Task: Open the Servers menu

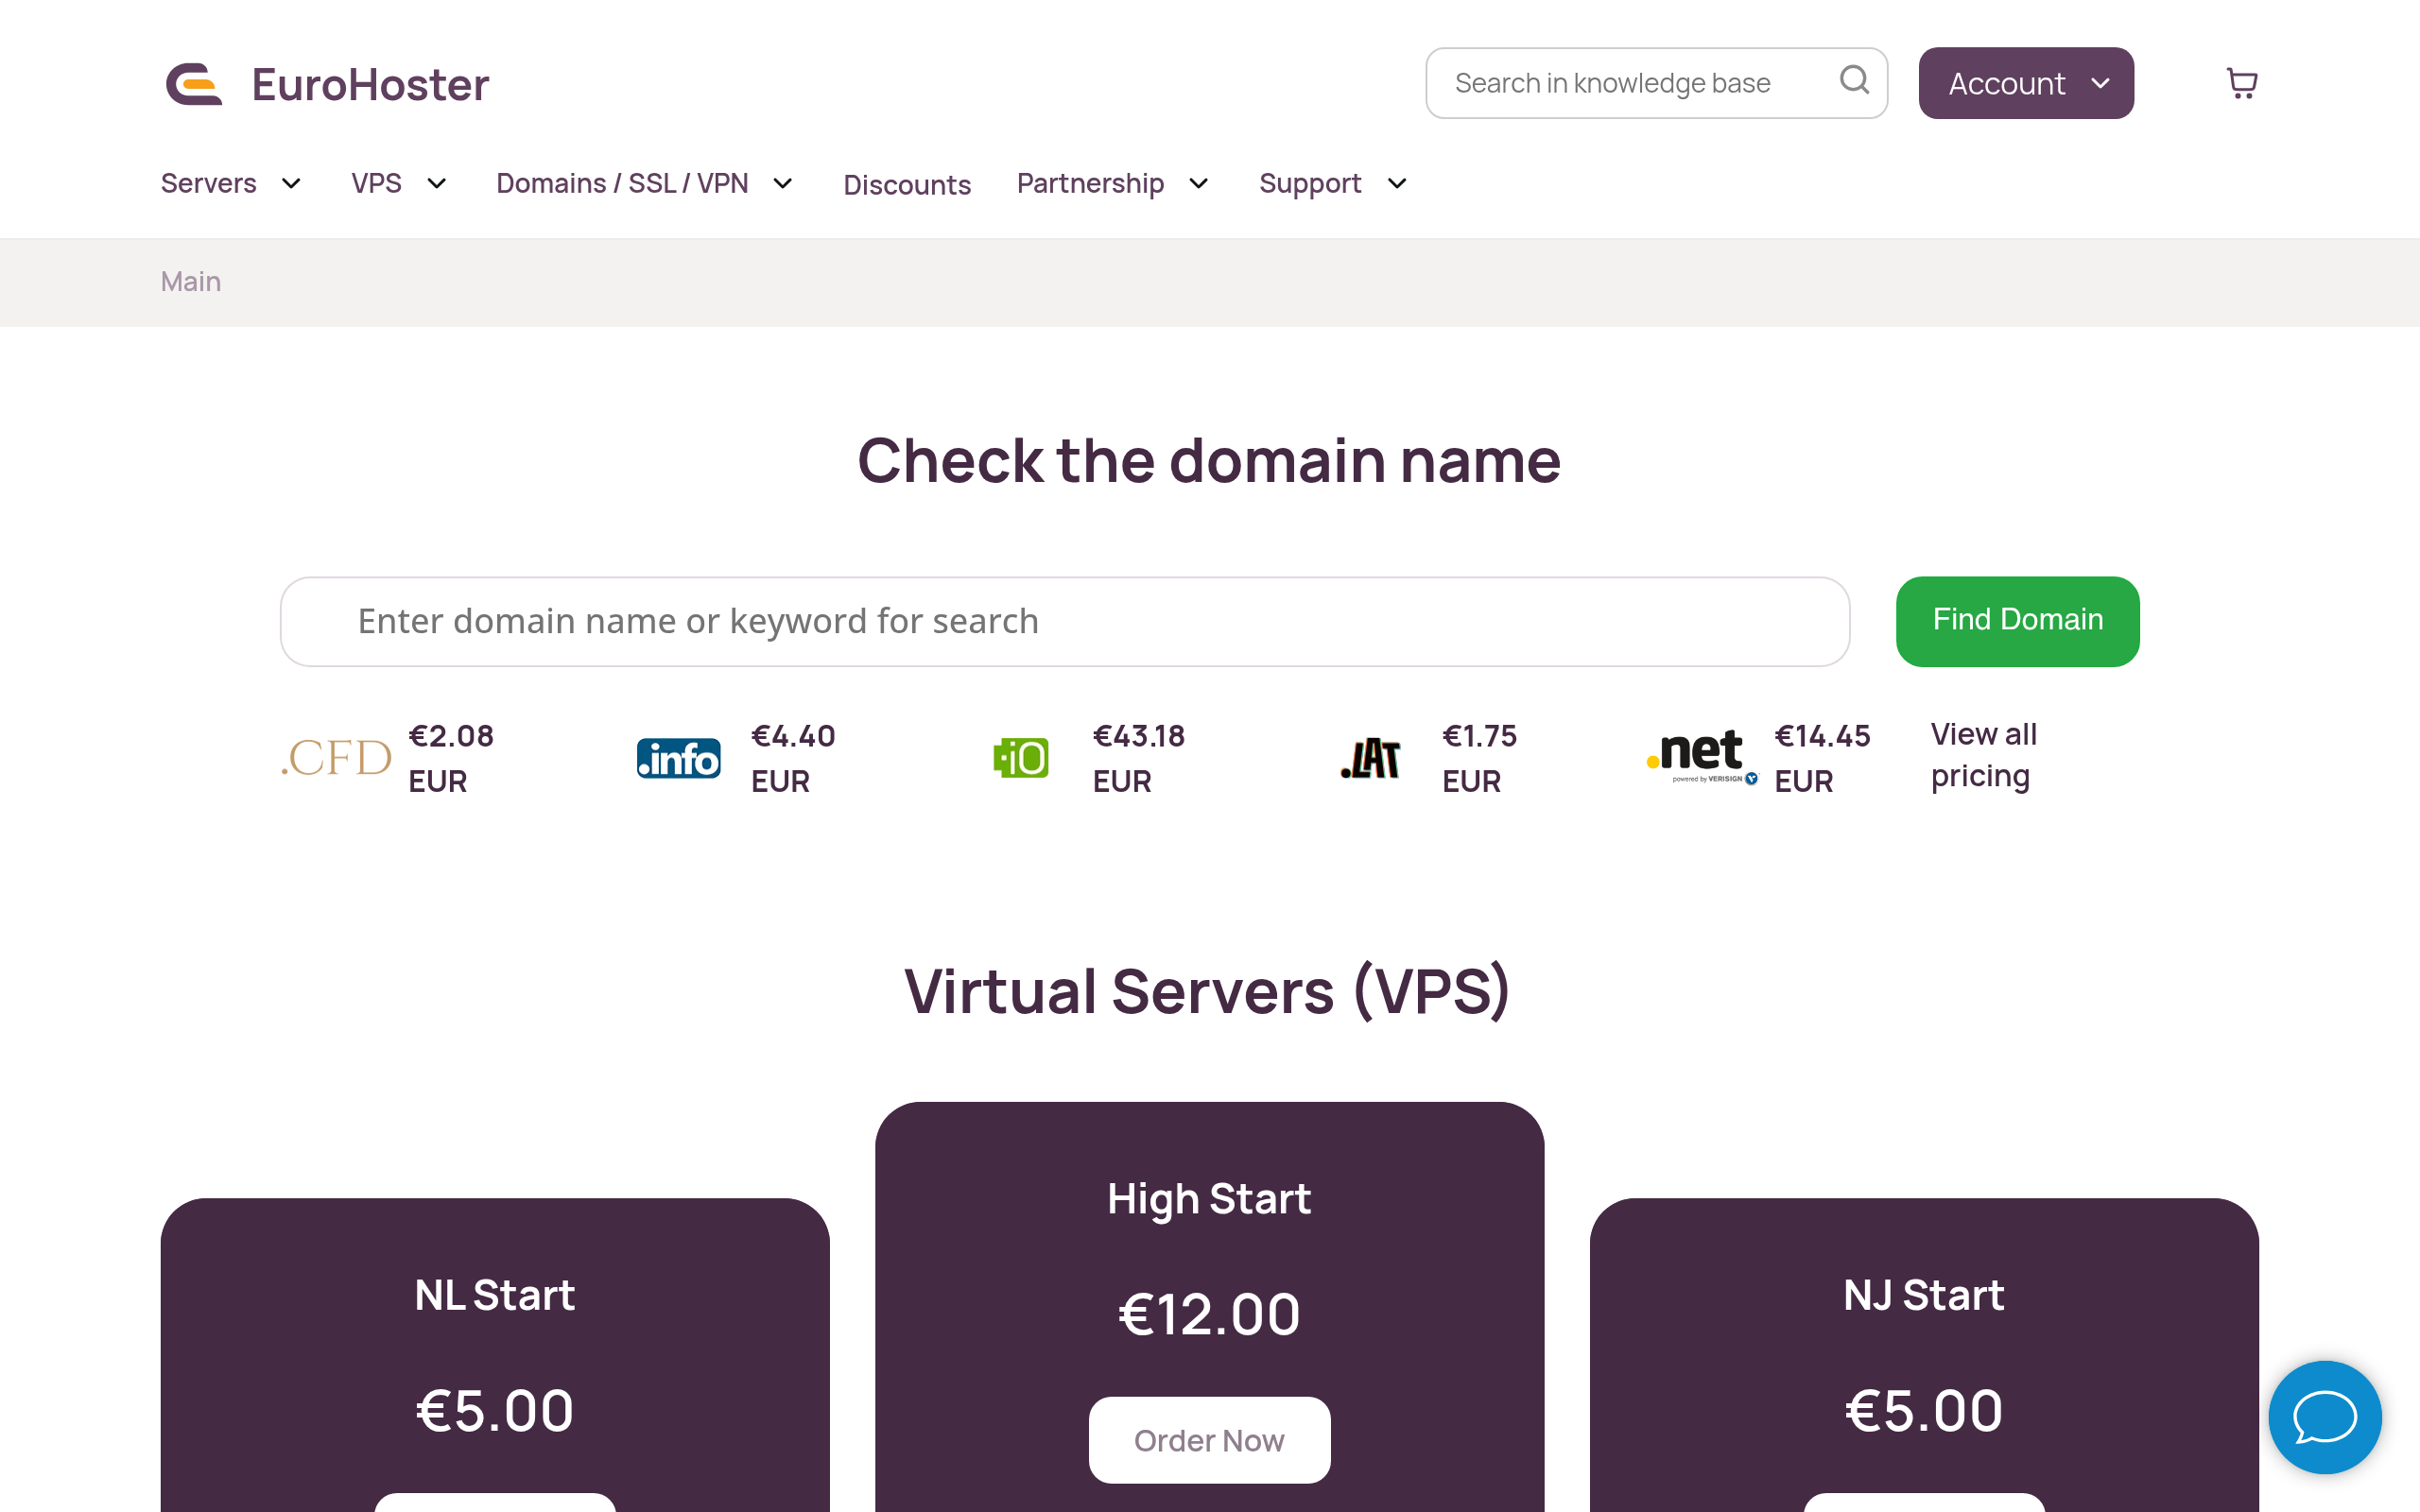Action: [x=208, y=183]
